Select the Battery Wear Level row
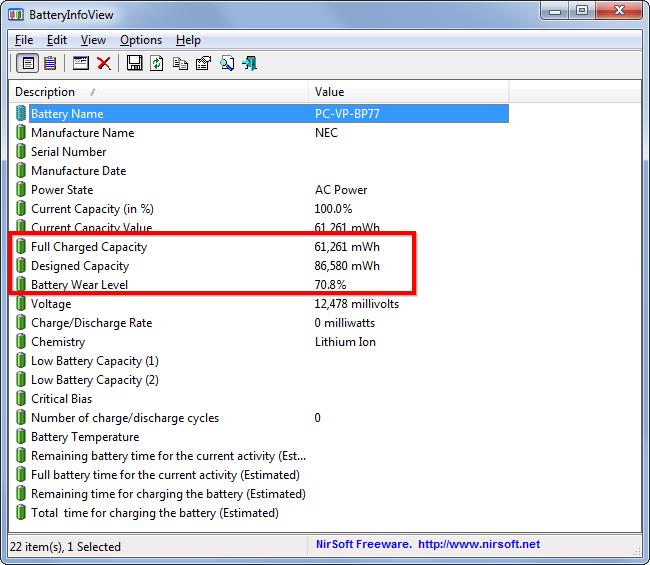Image resolution: width=650 pixels, height=565 pixels. point(80,285)
